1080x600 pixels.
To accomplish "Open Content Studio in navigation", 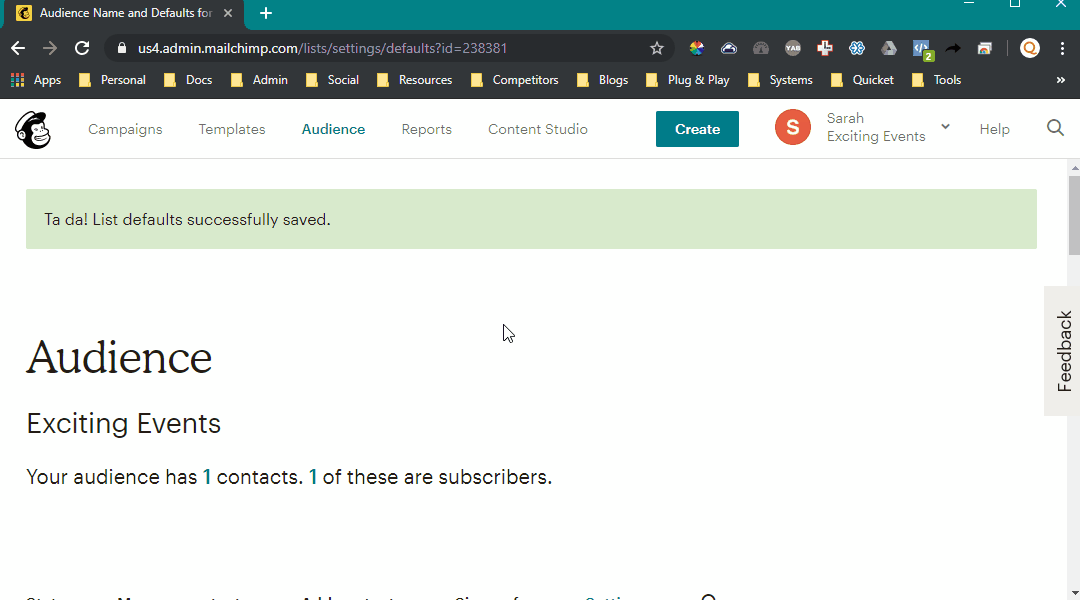I will tap(538, 130).
